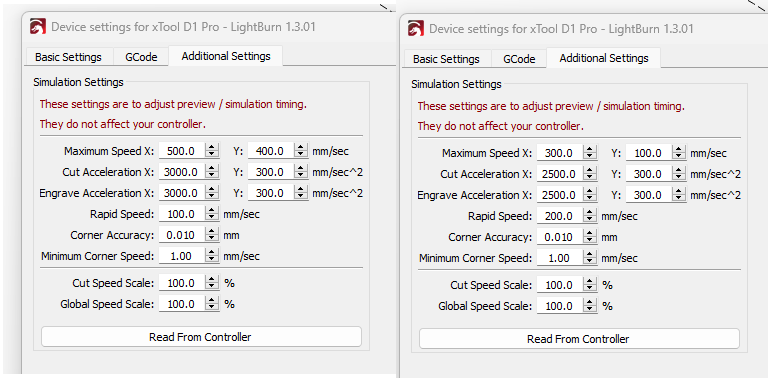
Task: Select Additional Settings tab in left window
Action: click(x=226, y=56)
